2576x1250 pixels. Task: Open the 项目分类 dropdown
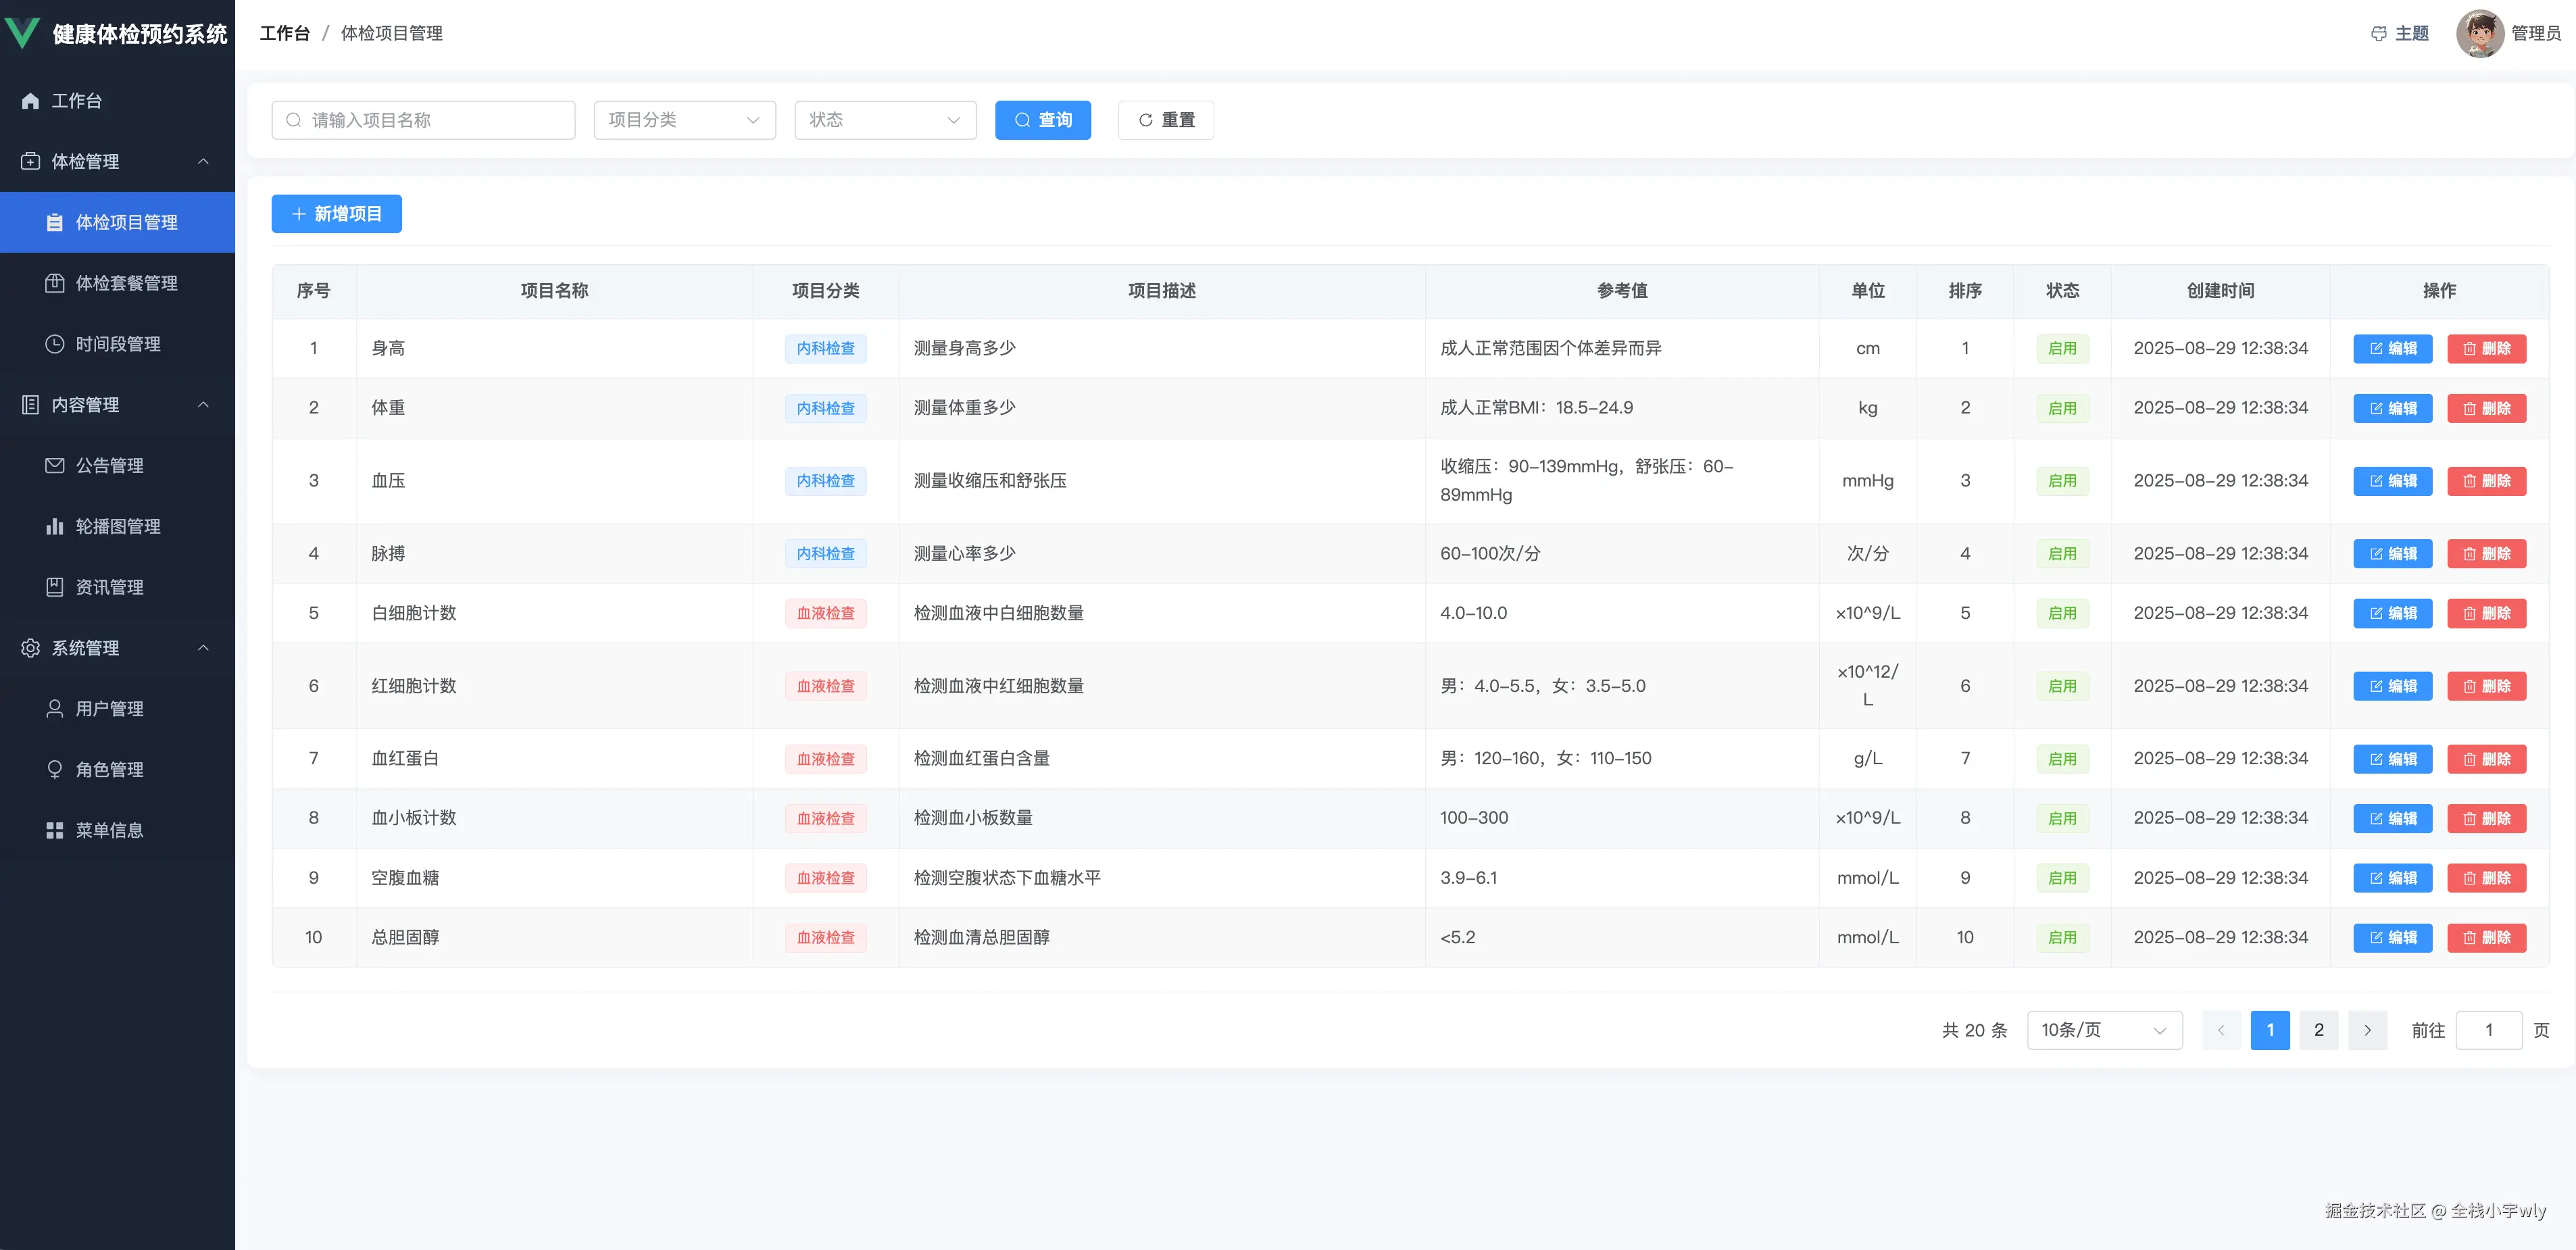pyautogui.click(x=684, y=119)
